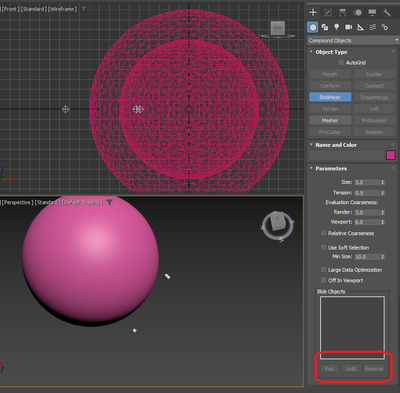Click the Min Size value field
400x393 pixels.
(x=367, y=257)
